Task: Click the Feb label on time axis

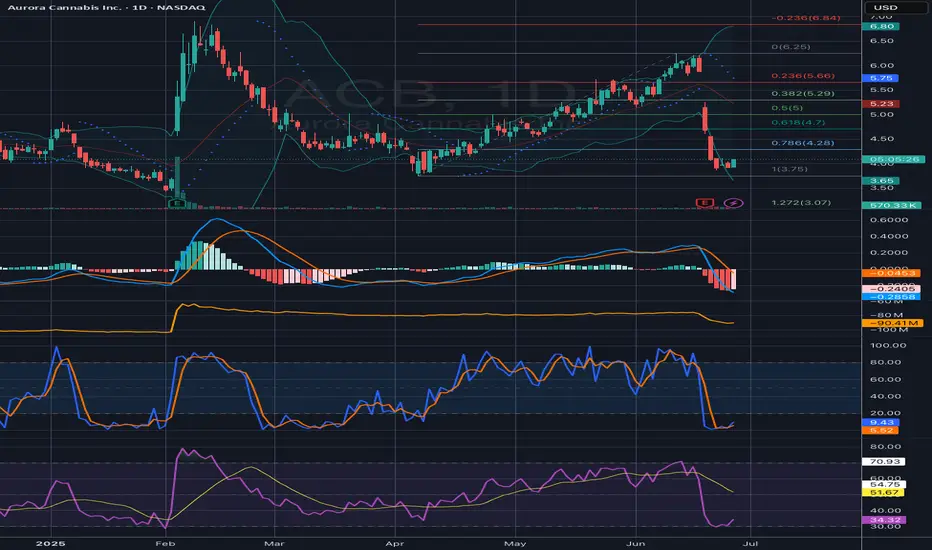Action: point(165,544)
